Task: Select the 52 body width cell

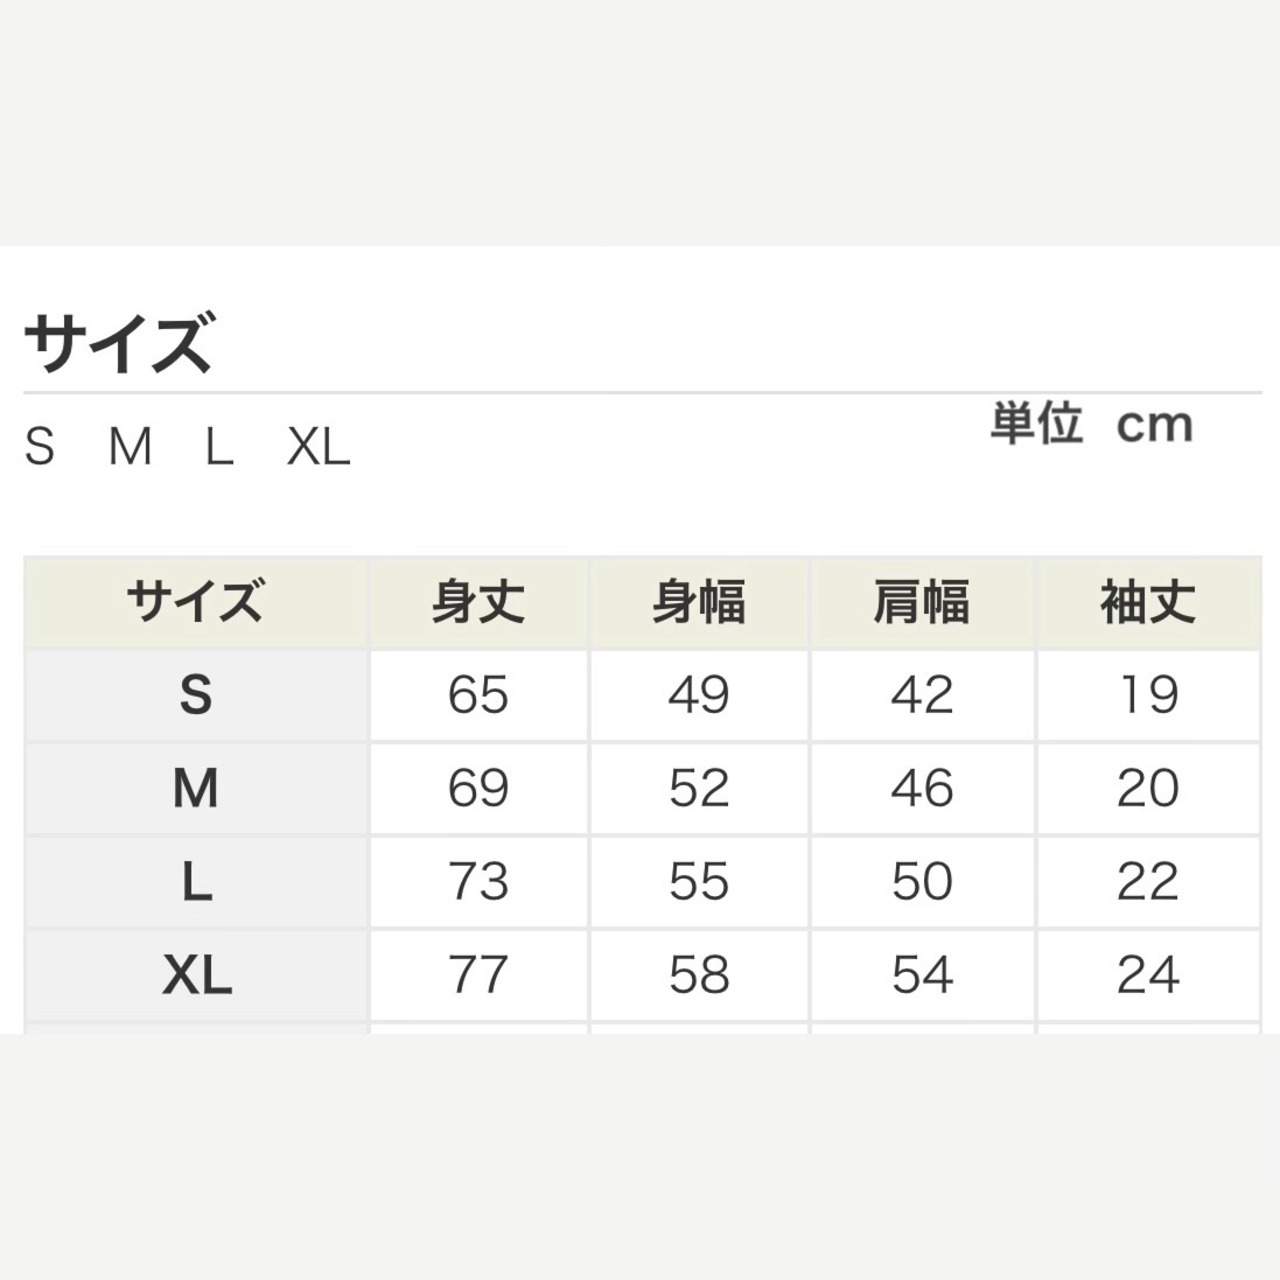Action: click(699, 788)
